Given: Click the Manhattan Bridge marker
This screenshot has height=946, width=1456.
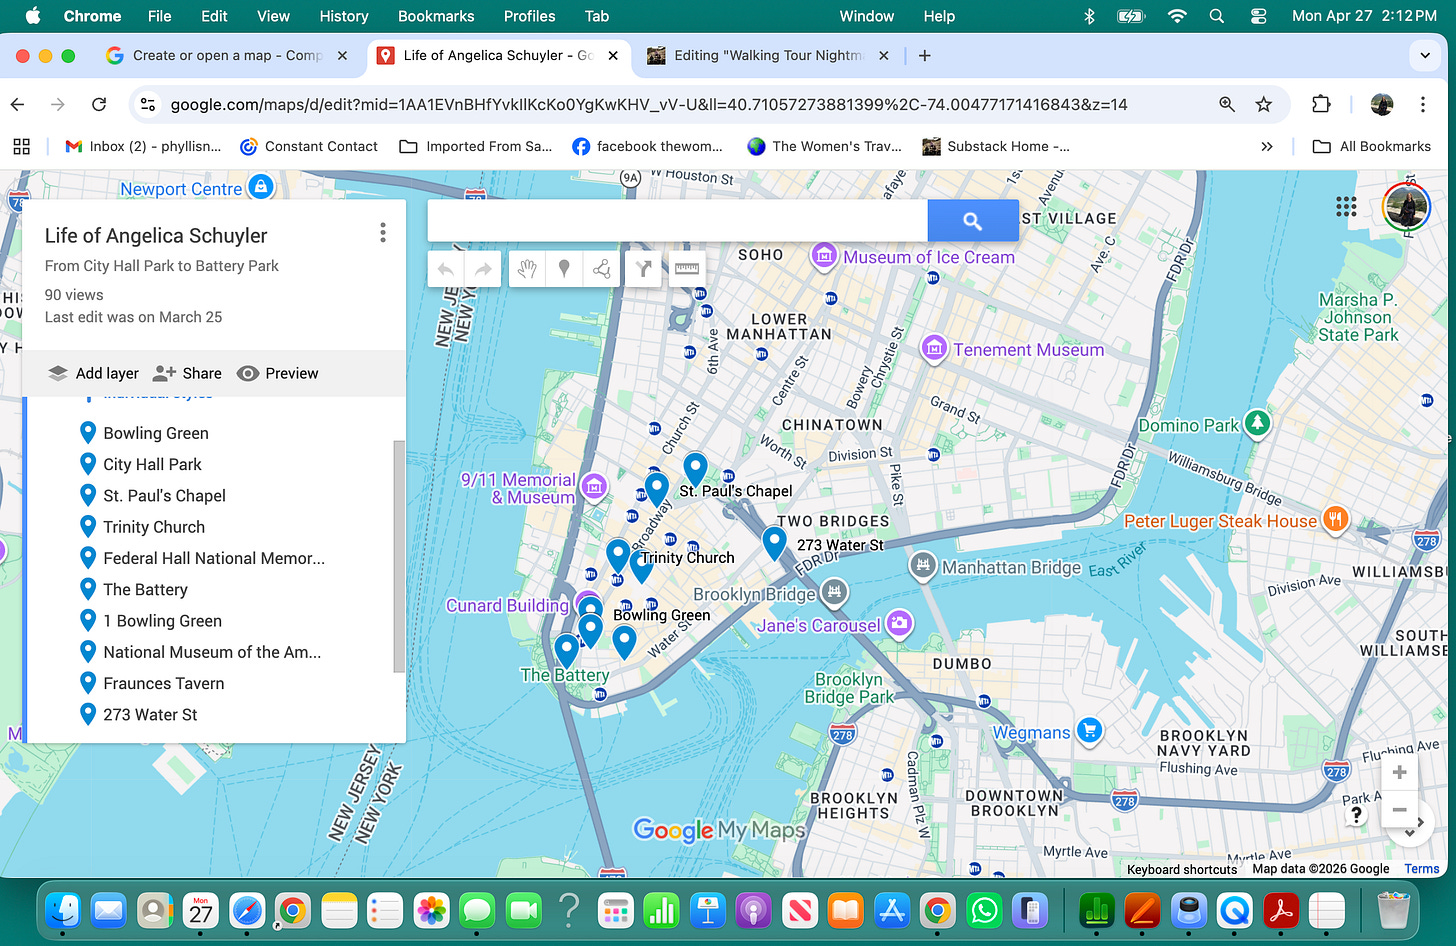Looking at the screenshot, I should click(923, 566).
